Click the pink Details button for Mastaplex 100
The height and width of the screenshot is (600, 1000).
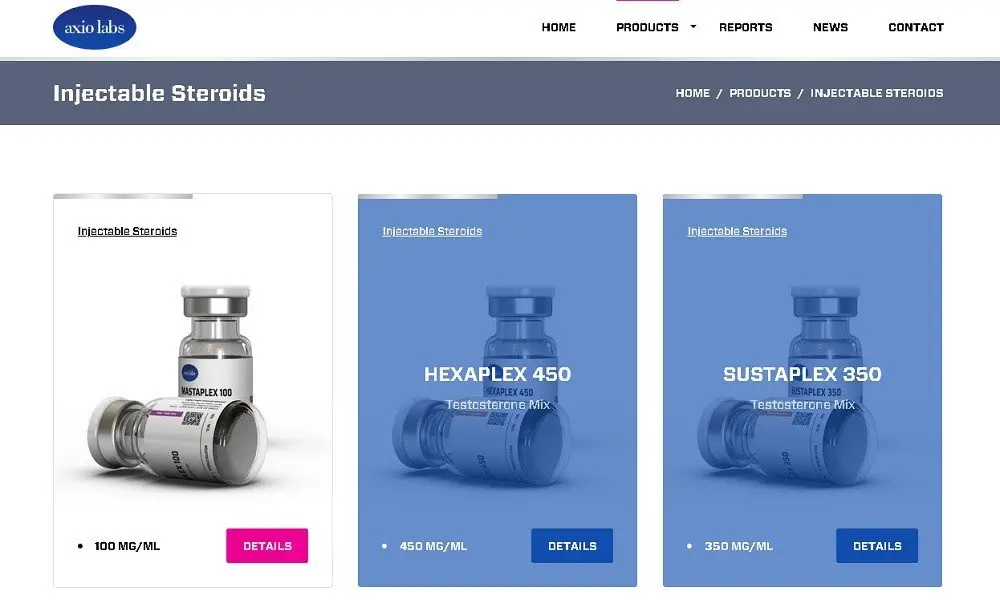[267, 546]
